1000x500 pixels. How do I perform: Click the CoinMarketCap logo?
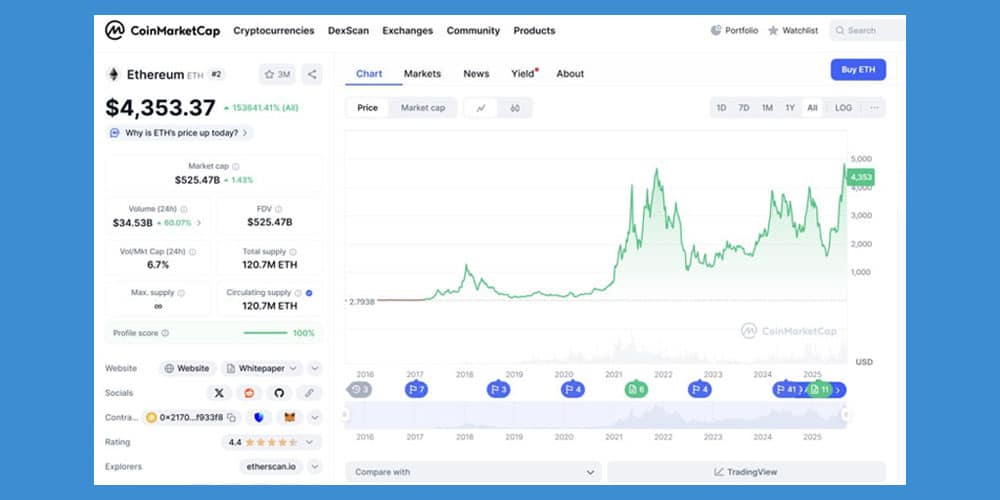coord(162,31)
